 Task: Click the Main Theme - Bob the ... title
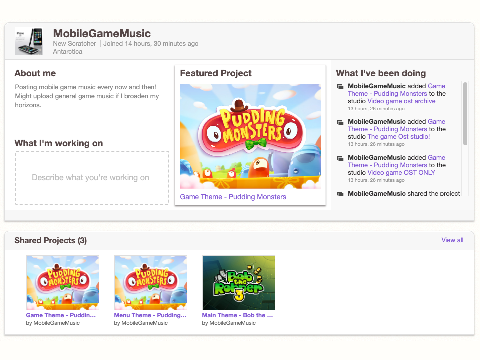[x=237, y=315]
